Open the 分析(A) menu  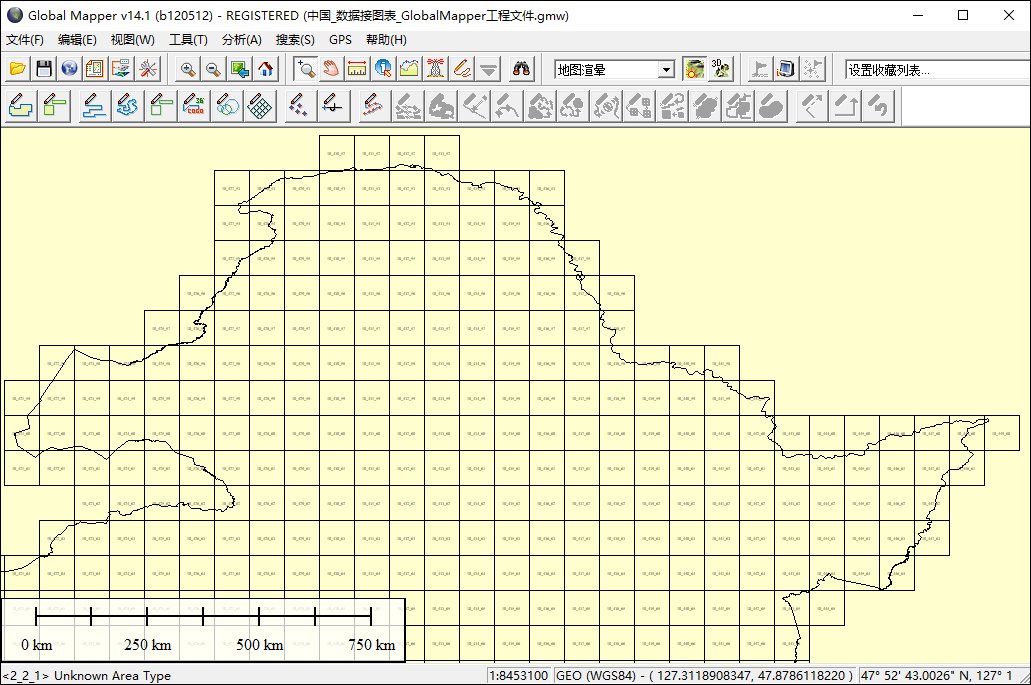click(241, 40)
